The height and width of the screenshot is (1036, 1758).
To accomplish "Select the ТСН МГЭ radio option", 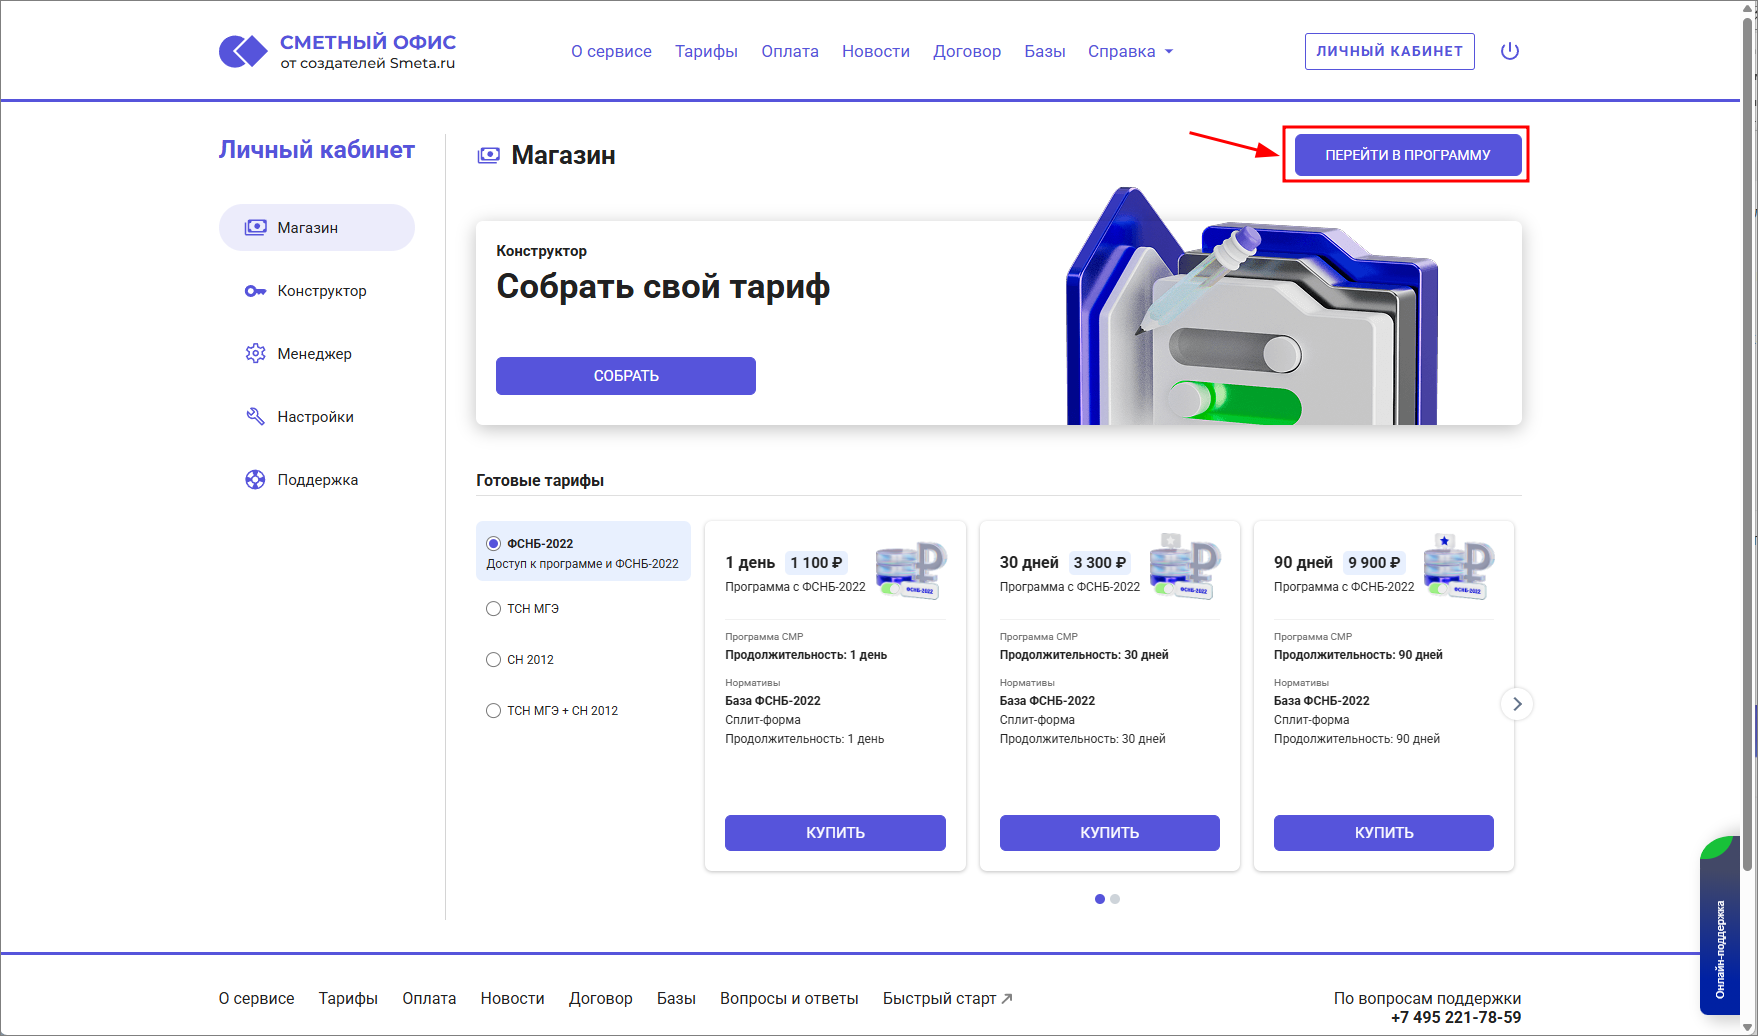I will [x=493, y=609].
